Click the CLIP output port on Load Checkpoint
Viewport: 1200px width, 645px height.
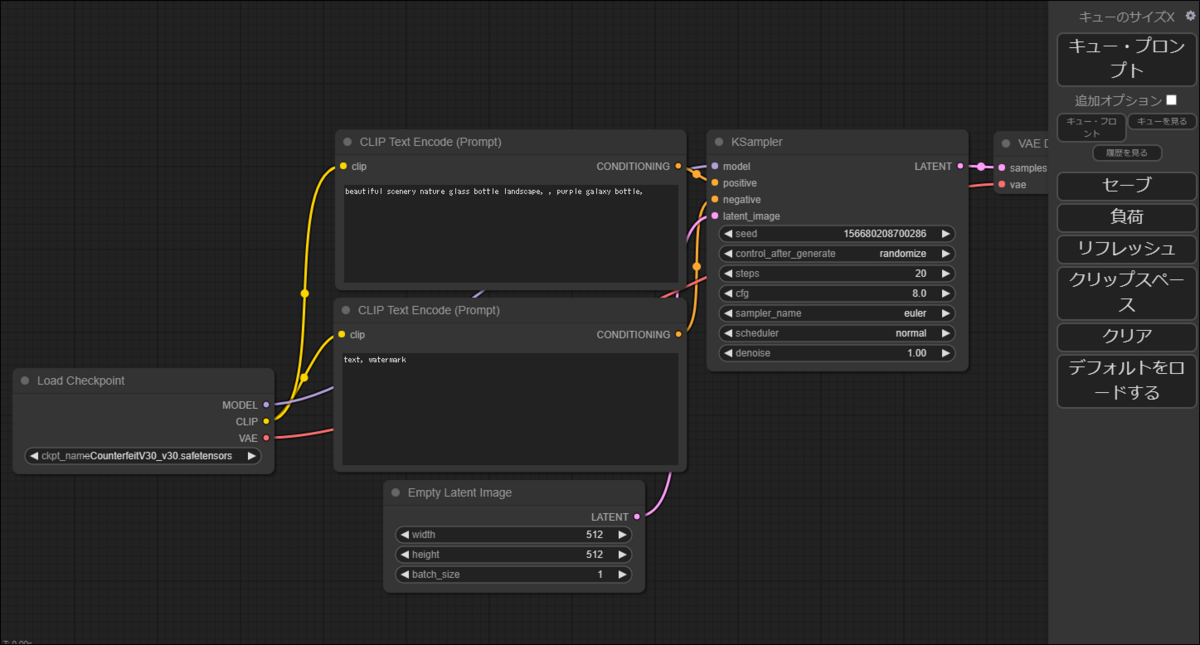[x=266, y=421]
